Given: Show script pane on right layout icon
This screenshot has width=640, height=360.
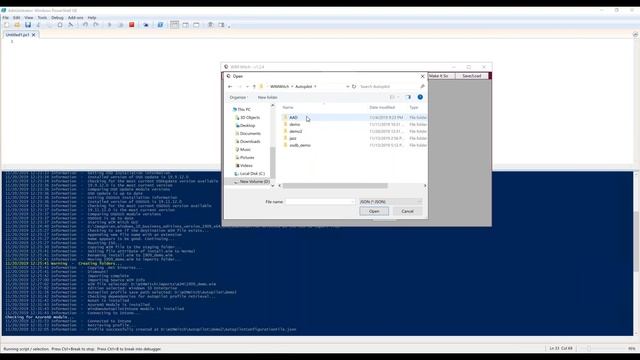Looking at the screenshot, I should (x=186, y=25).
